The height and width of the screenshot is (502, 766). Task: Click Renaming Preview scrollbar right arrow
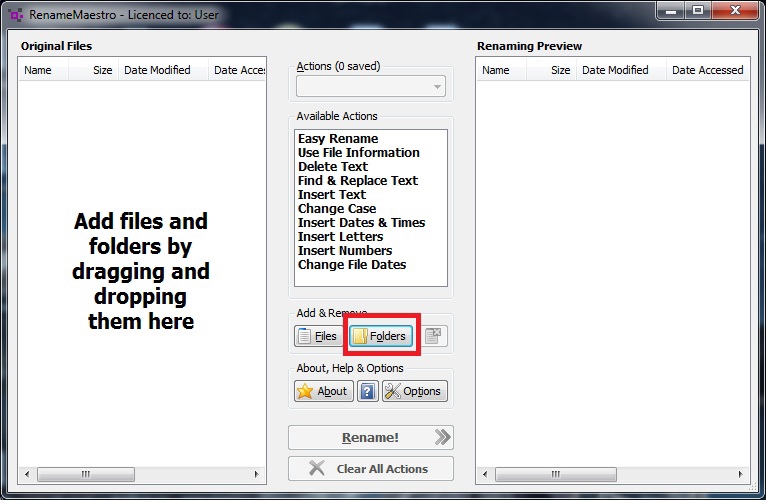740,474
